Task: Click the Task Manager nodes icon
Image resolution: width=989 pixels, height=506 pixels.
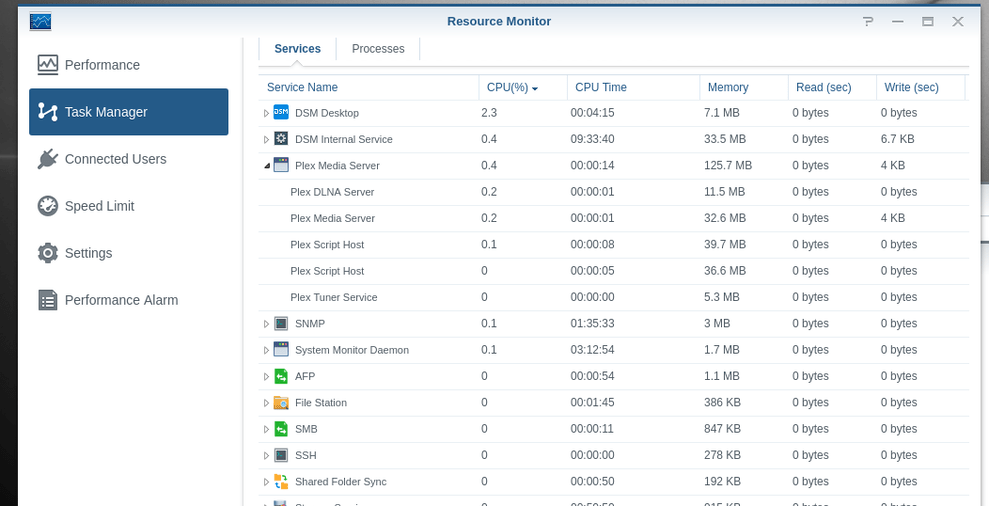Action: [x=48, y=112]
